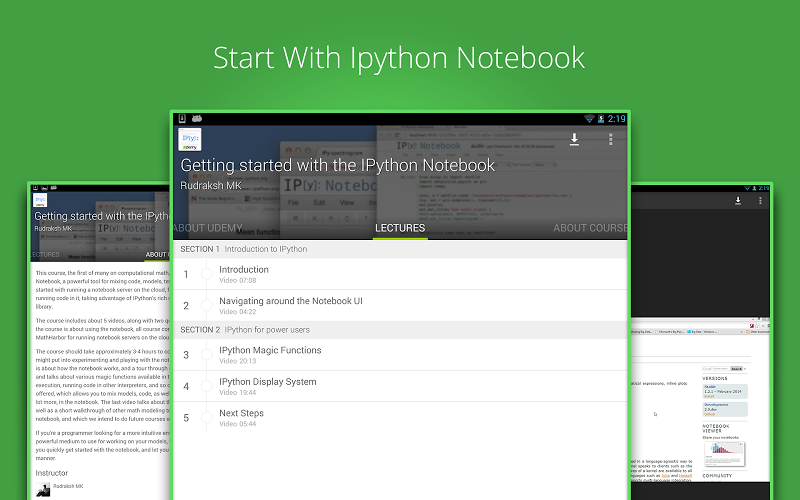Tap the IPython course logo in center screen
800x500 pixels.
tap(190, 139)
